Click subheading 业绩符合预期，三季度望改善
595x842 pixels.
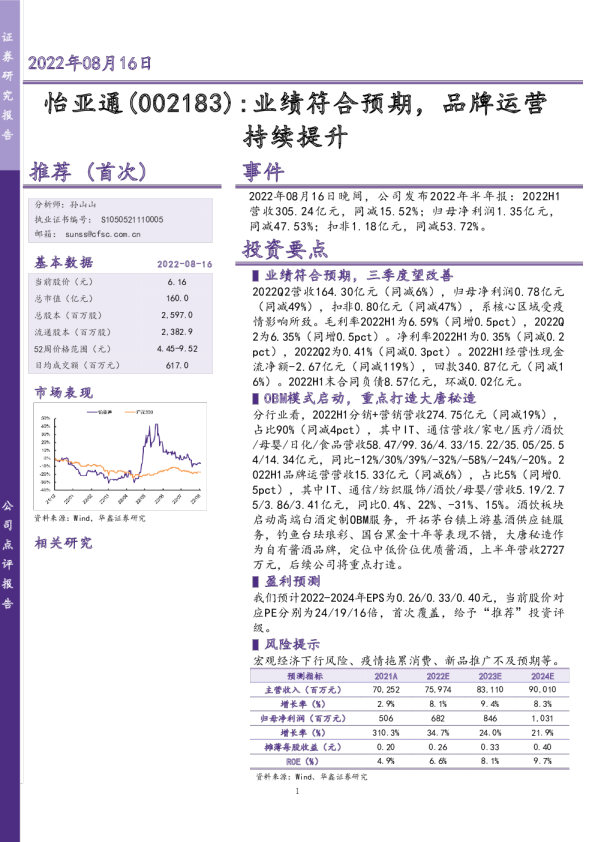(359, 275)
